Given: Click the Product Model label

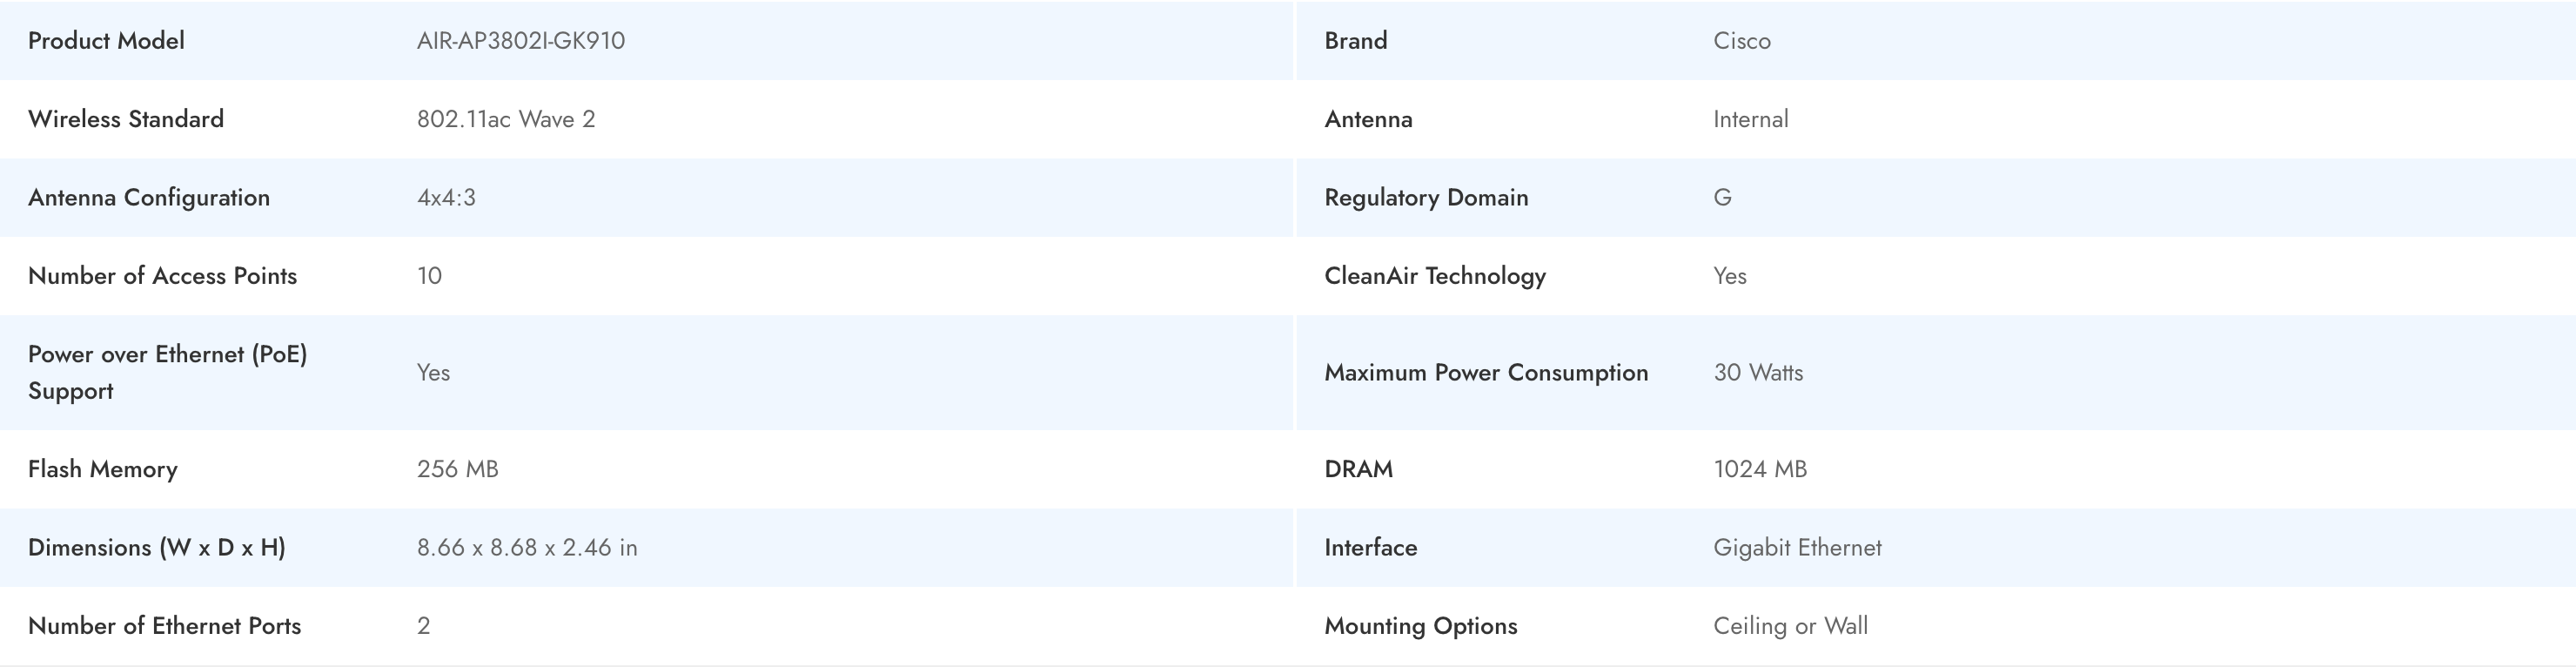Looking at the screenshot, I should click(106, 41).
